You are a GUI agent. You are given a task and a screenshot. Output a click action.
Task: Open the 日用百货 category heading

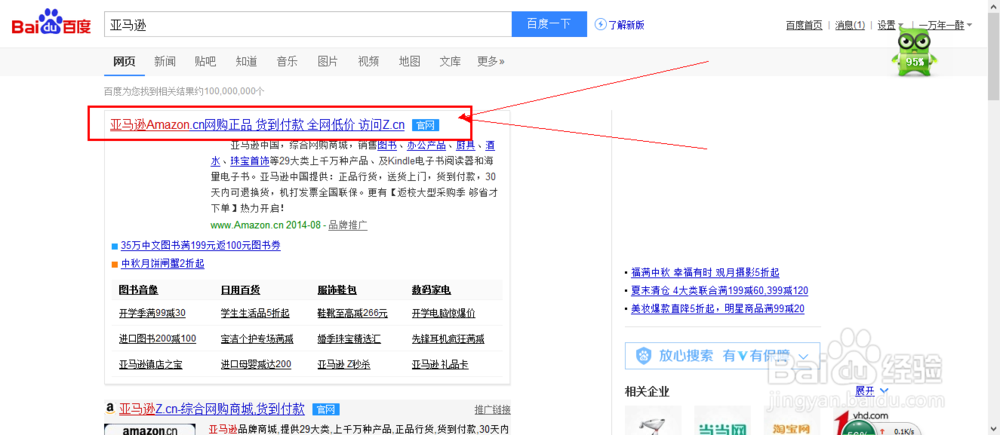click(240, 290)
